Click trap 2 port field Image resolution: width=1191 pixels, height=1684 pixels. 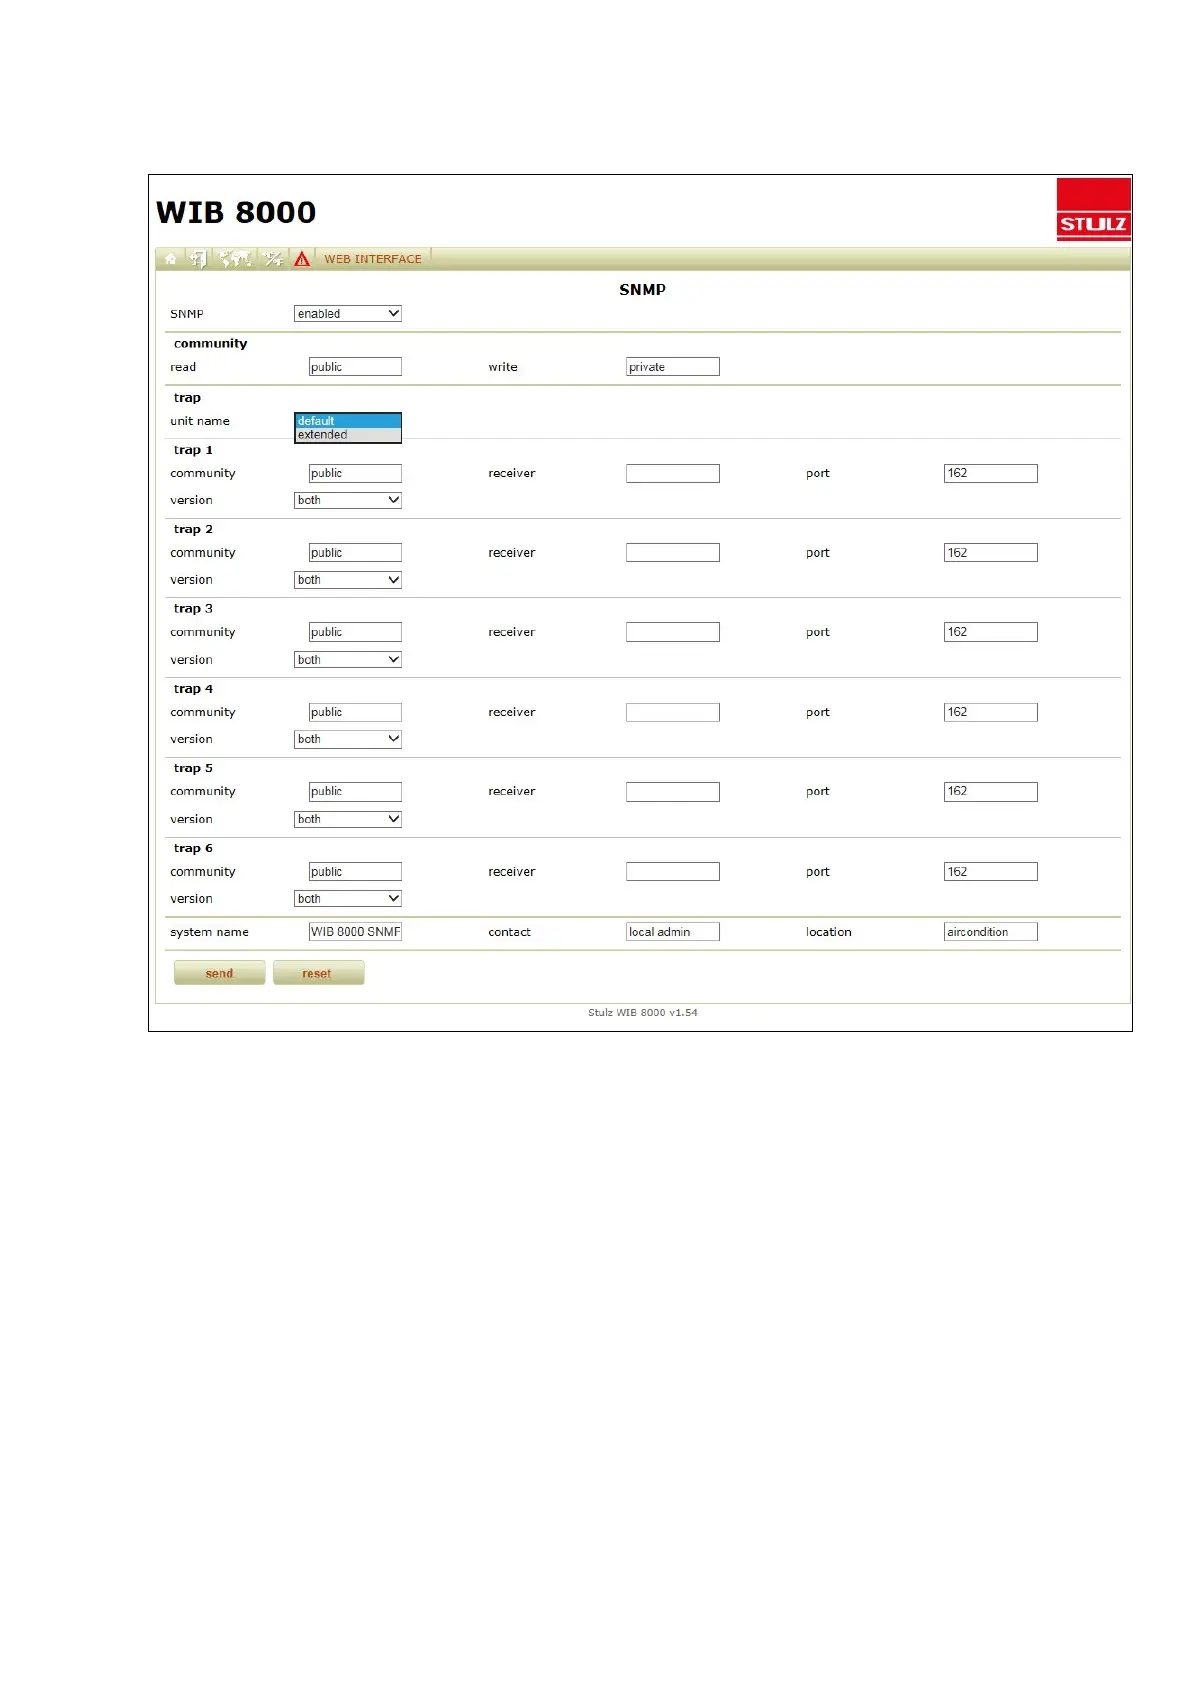[991, 553]
